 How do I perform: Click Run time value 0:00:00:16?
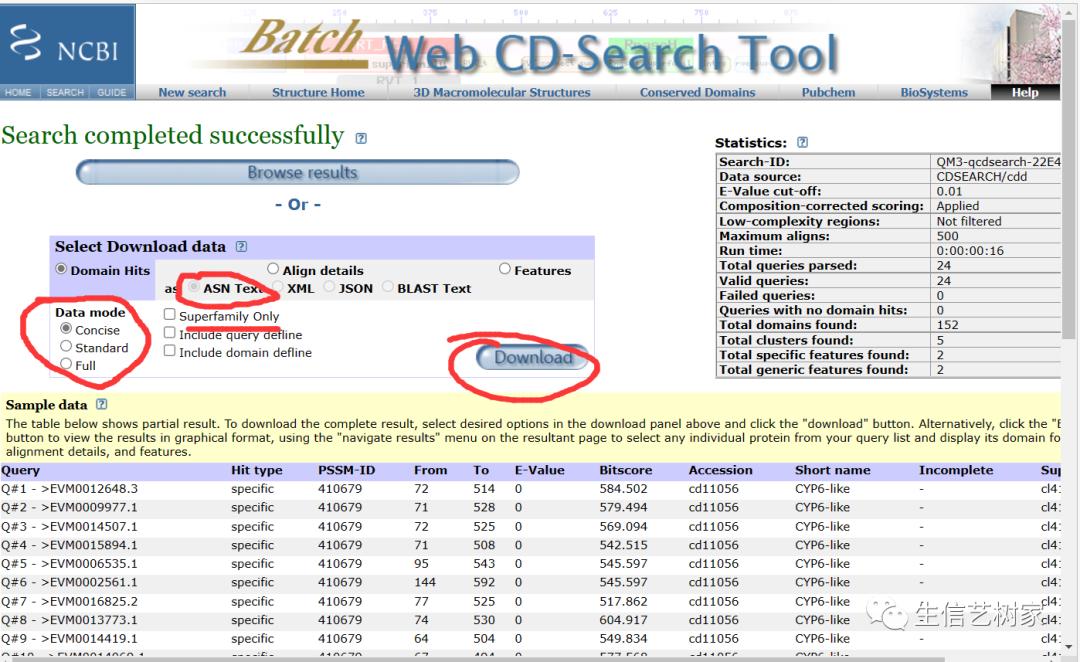(x=970, y=251)
